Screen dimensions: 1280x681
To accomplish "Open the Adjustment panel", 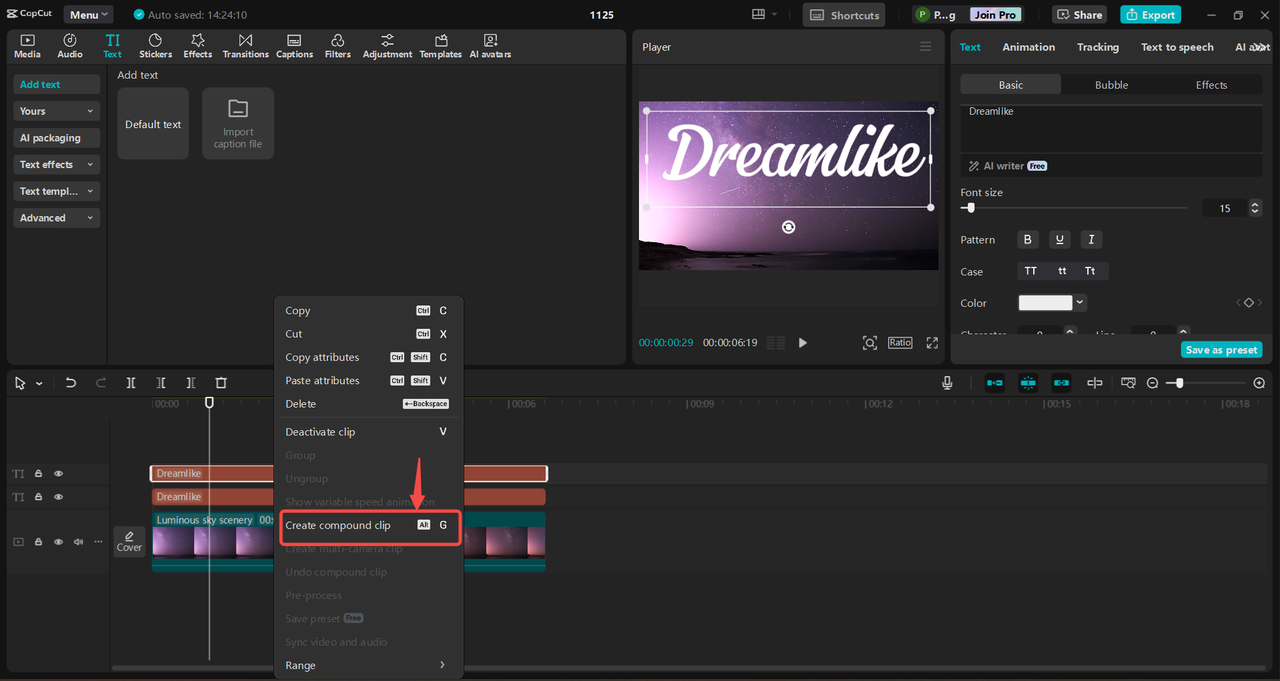I will [387, 46].
